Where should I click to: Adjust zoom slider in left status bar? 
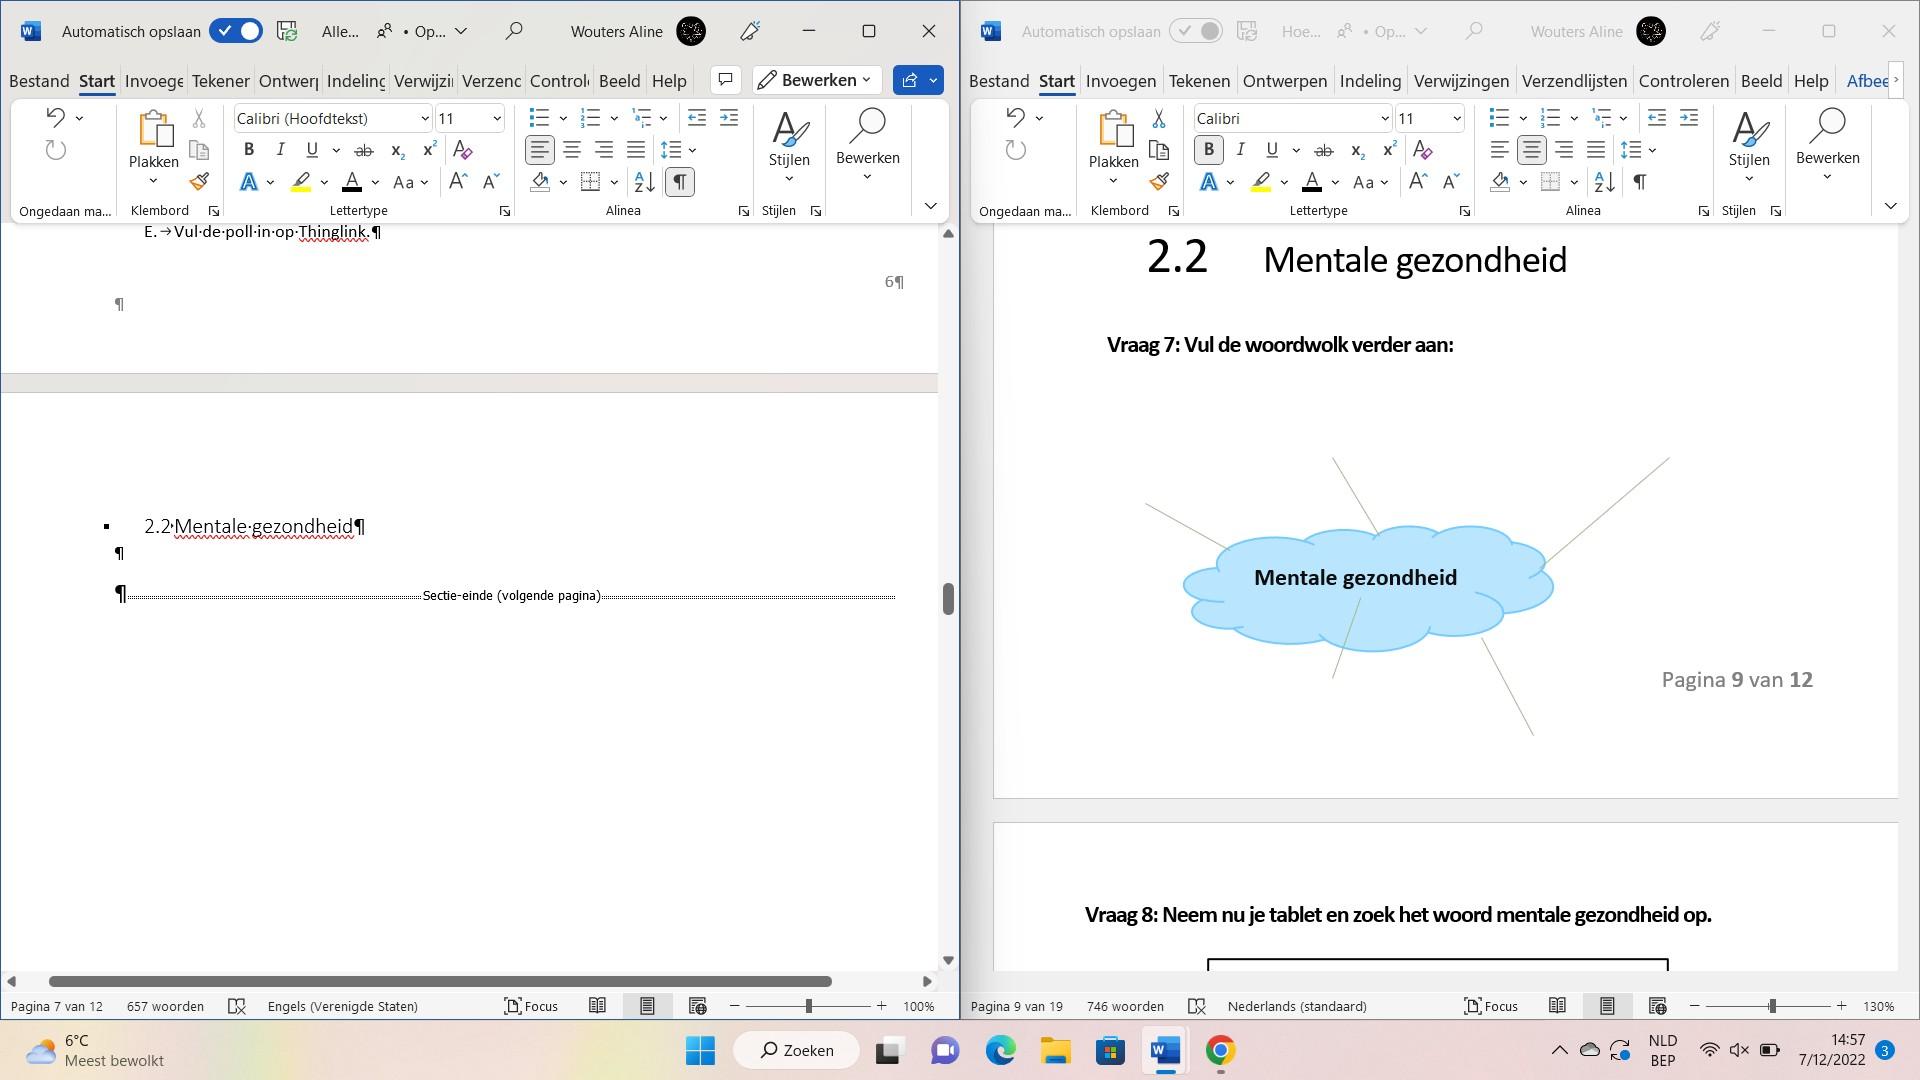tap(809, 1006)
